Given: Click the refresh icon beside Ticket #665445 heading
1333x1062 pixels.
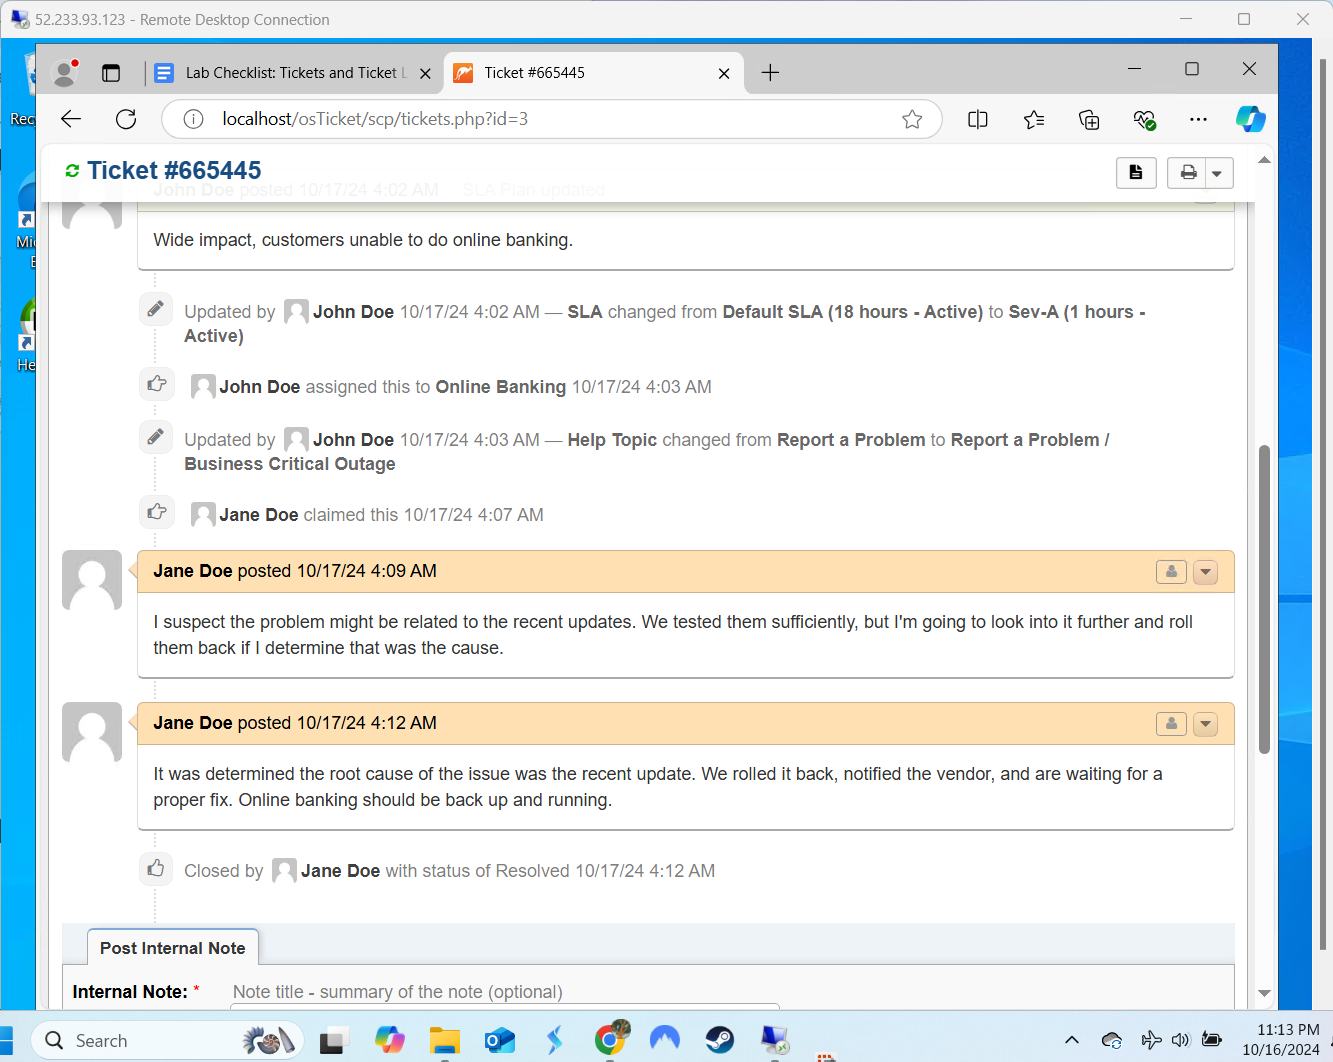Looking at the screenshot, I should pyautogui.click(x=72, y=171).
